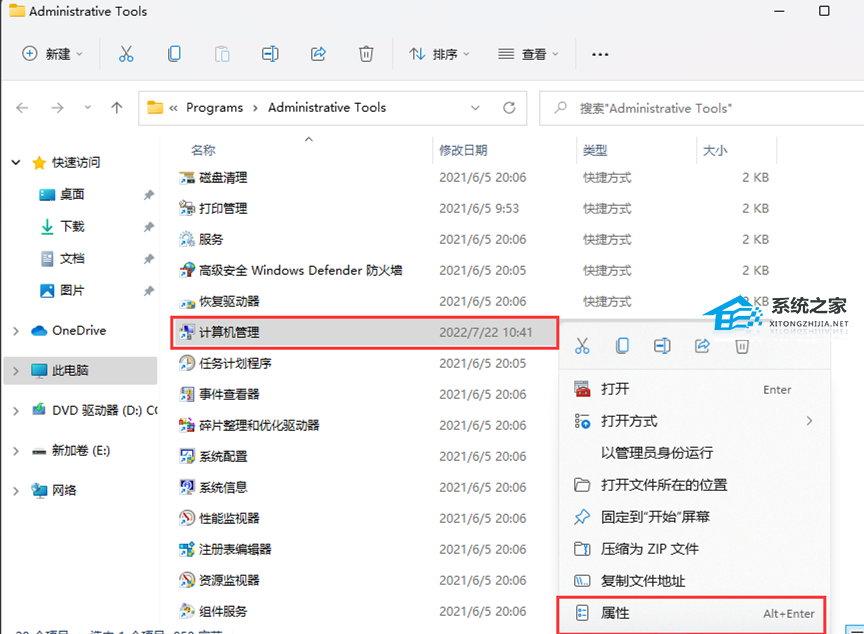Click the 新建 New button
864x634 pixels.
coord(52,53)
